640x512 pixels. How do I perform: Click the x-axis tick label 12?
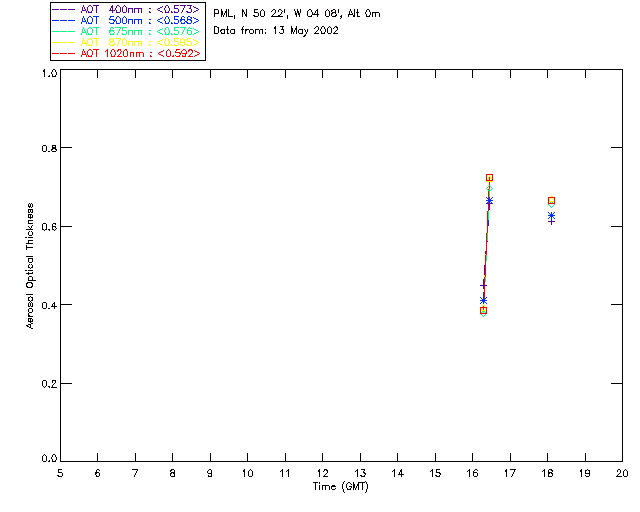322,474
